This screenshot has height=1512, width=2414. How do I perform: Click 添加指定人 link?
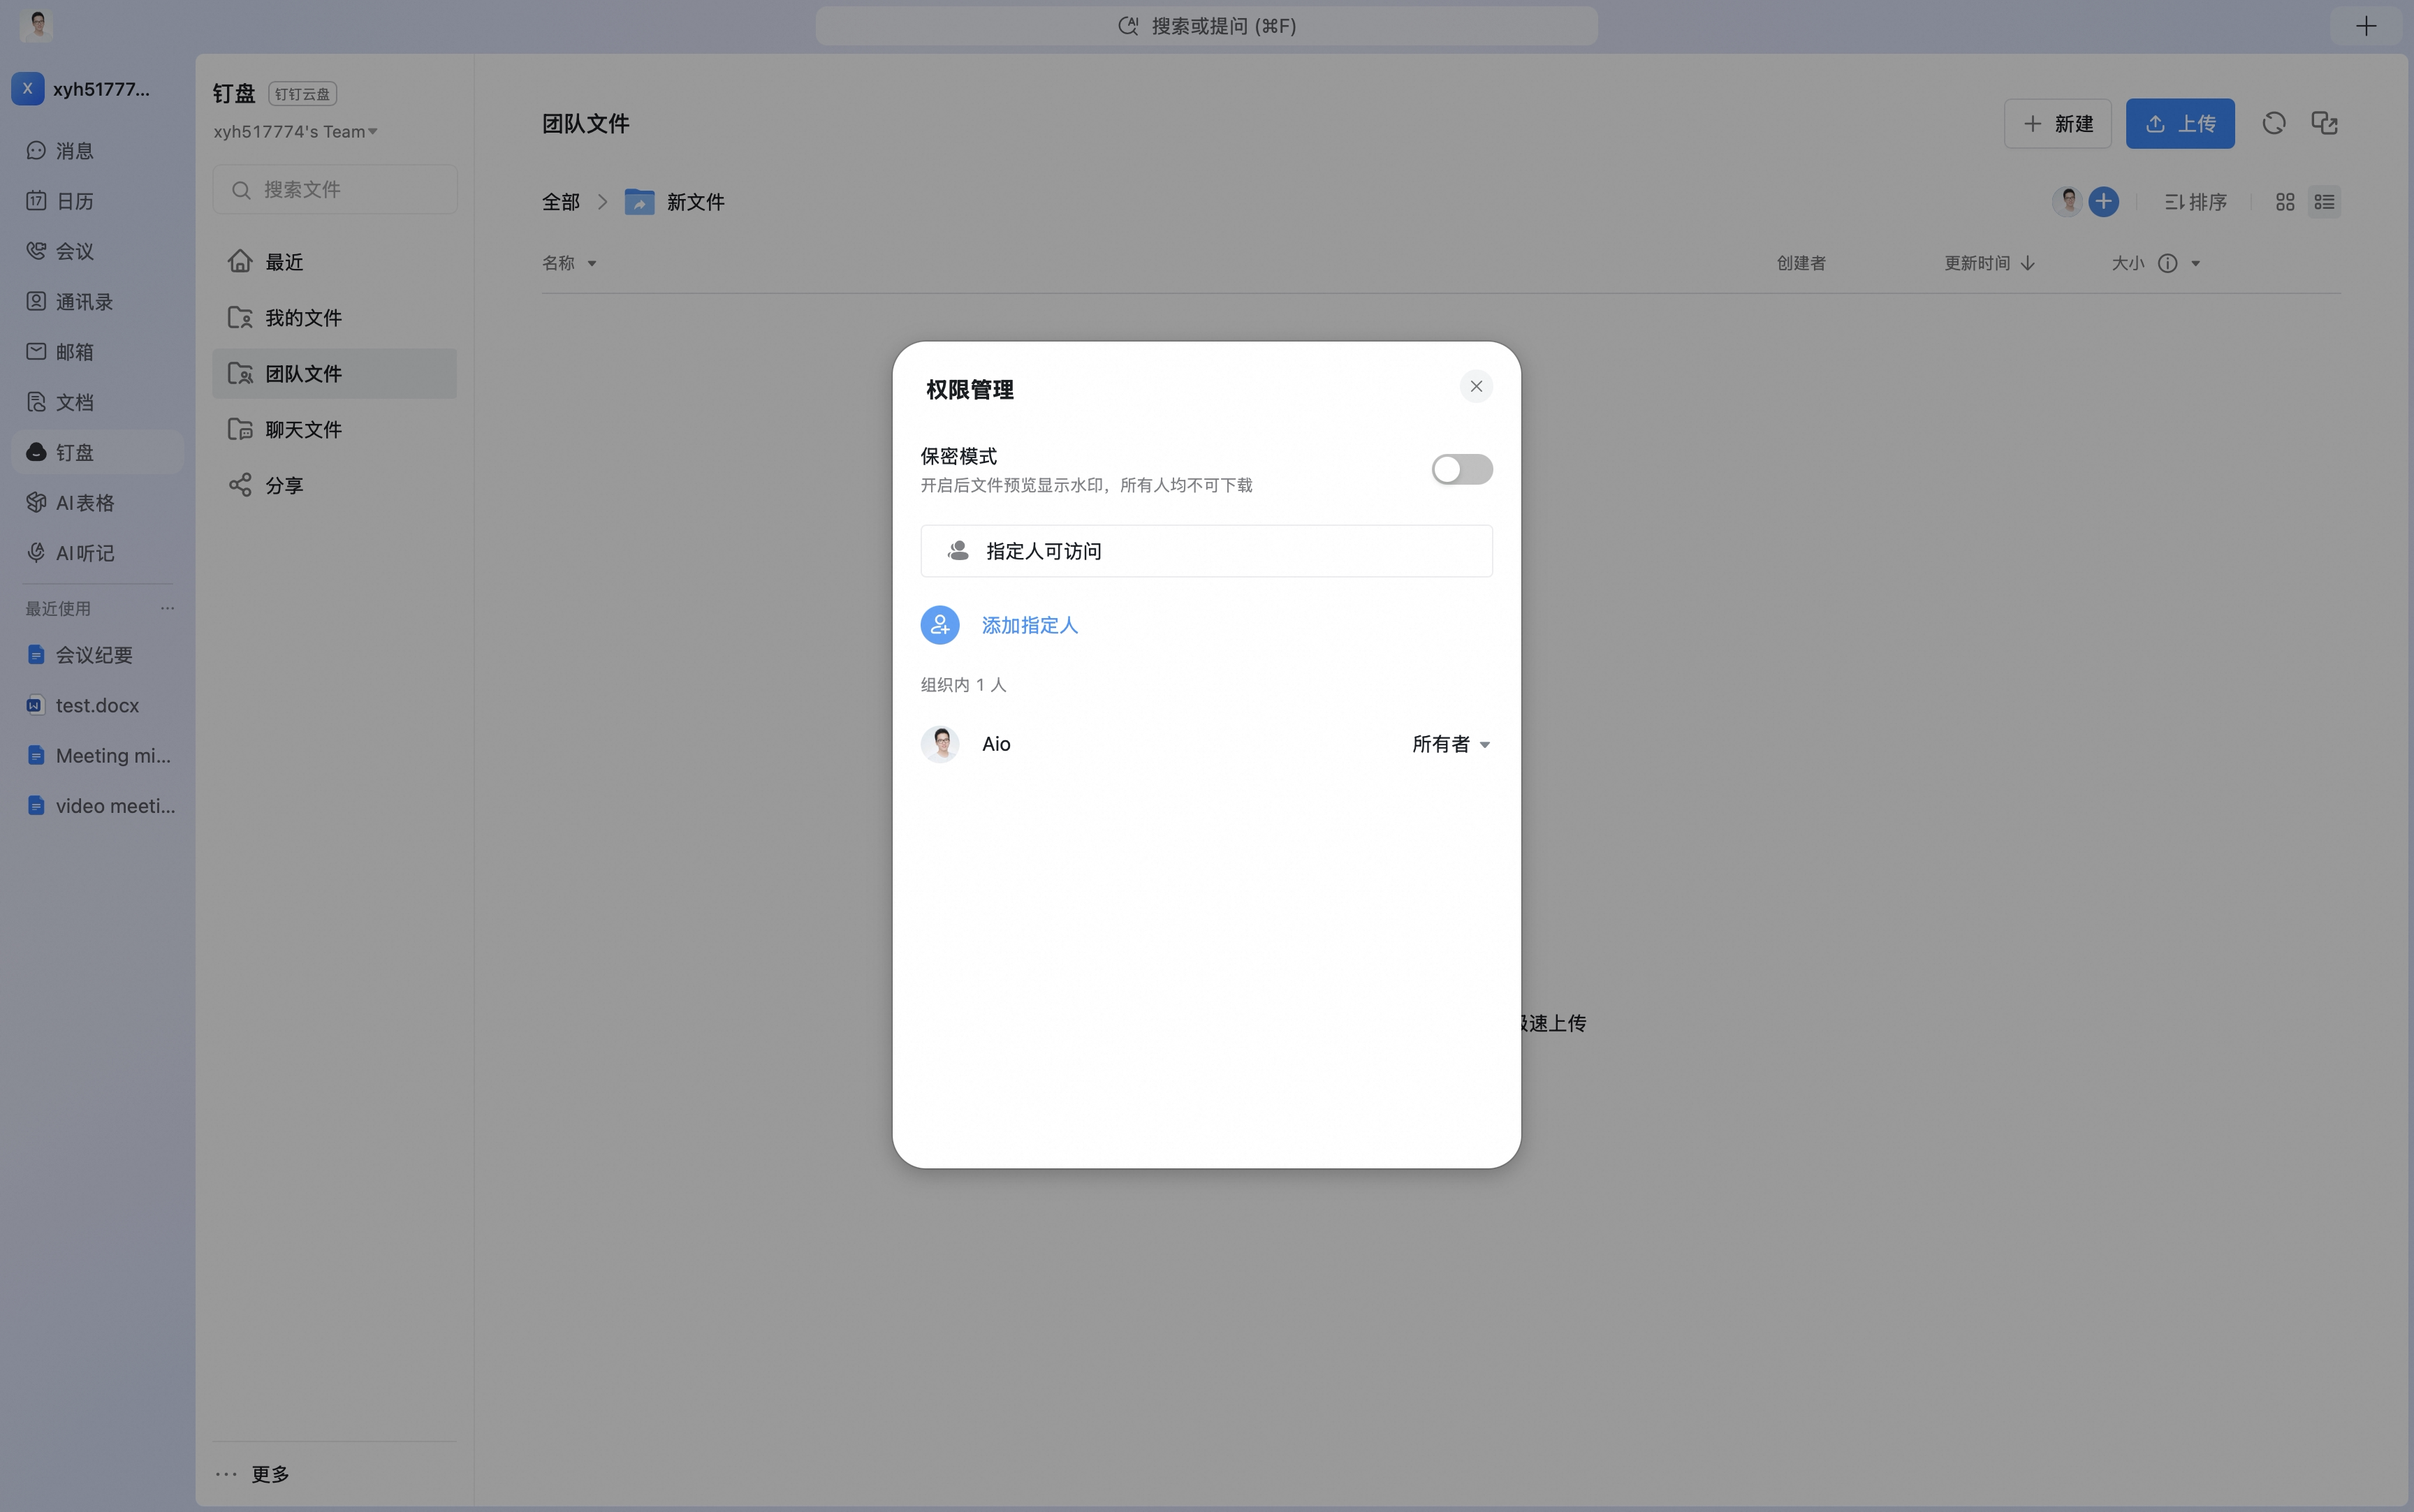pyautogui.click(x=1029, y=625)
